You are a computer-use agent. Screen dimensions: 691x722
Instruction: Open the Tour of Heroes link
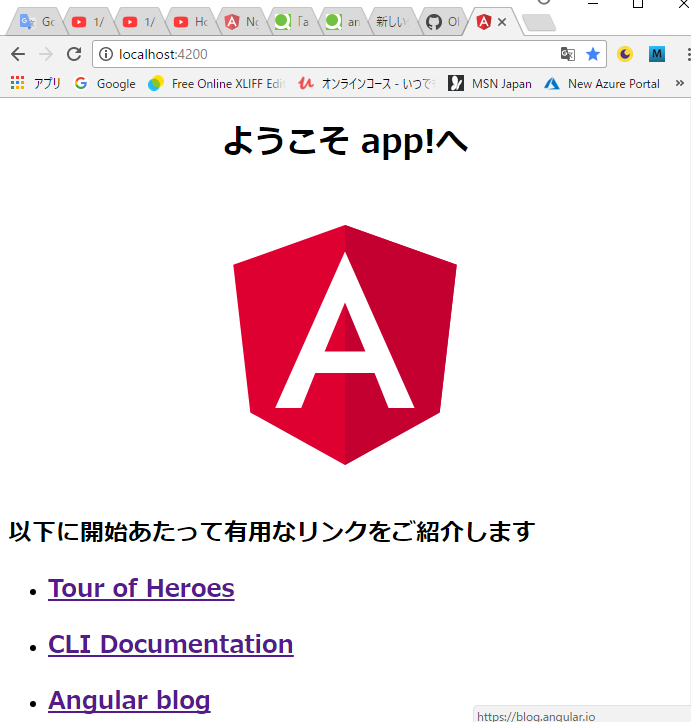coord(141,588)
